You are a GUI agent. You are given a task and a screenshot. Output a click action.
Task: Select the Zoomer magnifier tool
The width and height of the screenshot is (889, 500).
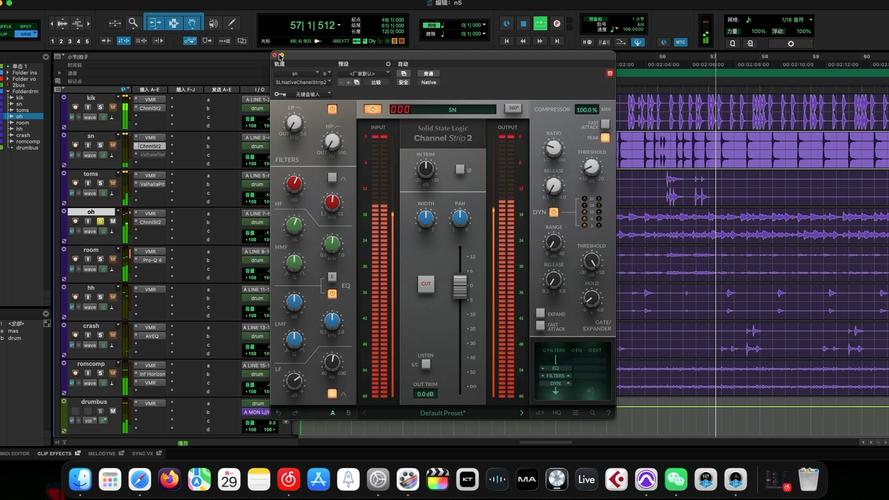pos(133,23)
